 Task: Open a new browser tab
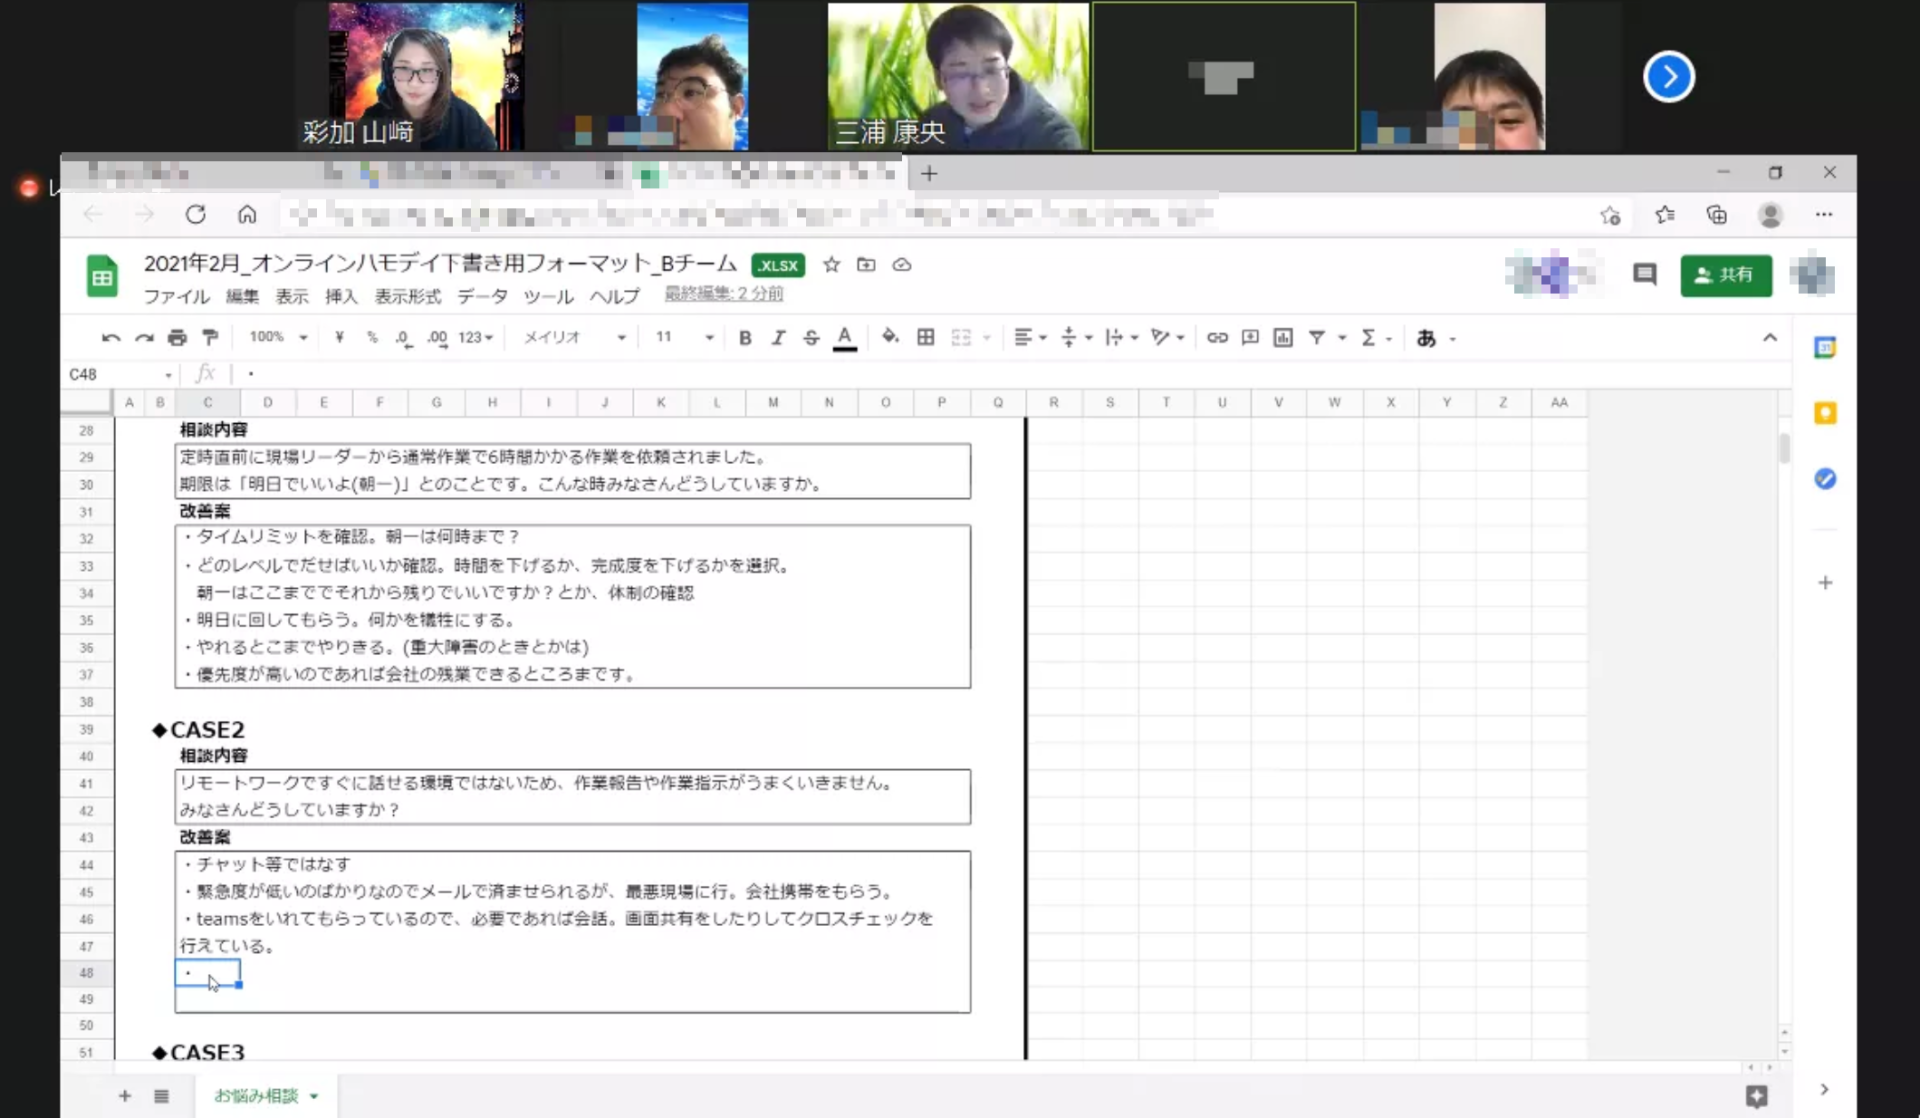pyautogui.click(x=929, y=174)
